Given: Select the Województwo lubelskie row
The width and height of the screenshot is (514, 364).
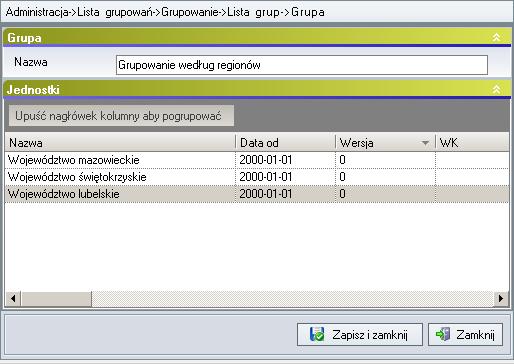Looking at the screenshot, I should click(x=257, y=194).
